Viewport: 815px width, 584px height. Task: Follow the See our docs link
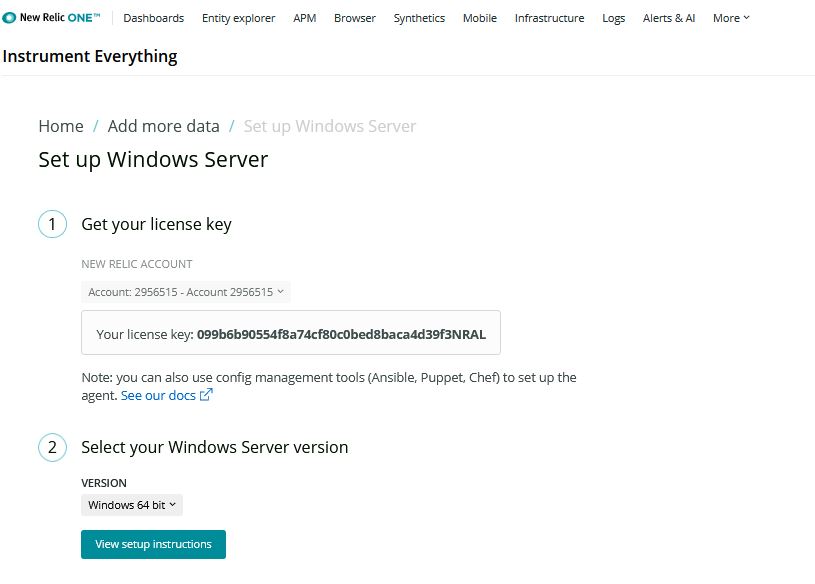158,396
